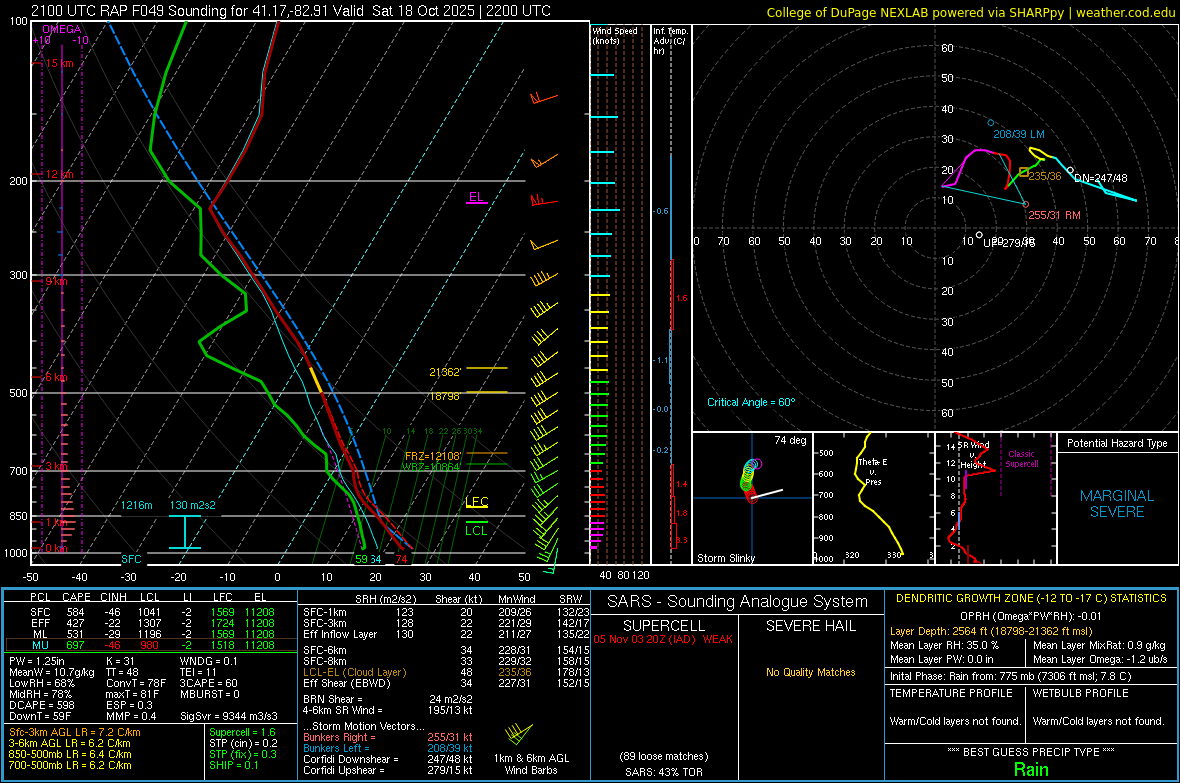This screenshot has height=783, width=1180.
Task: Click the magenta EL label on the skew-T
Action: pyautogui.click(x=476, y=197)
